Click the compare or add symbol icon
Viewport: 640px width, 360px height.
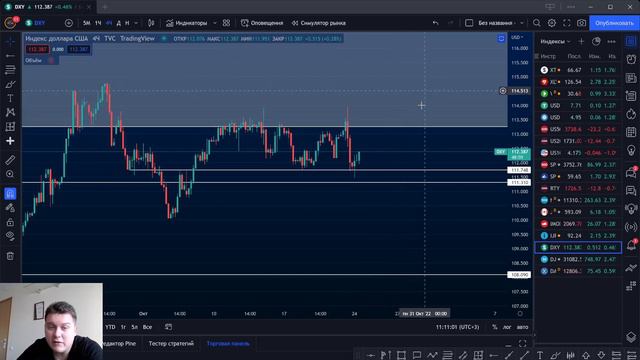[x=69, y=23]
